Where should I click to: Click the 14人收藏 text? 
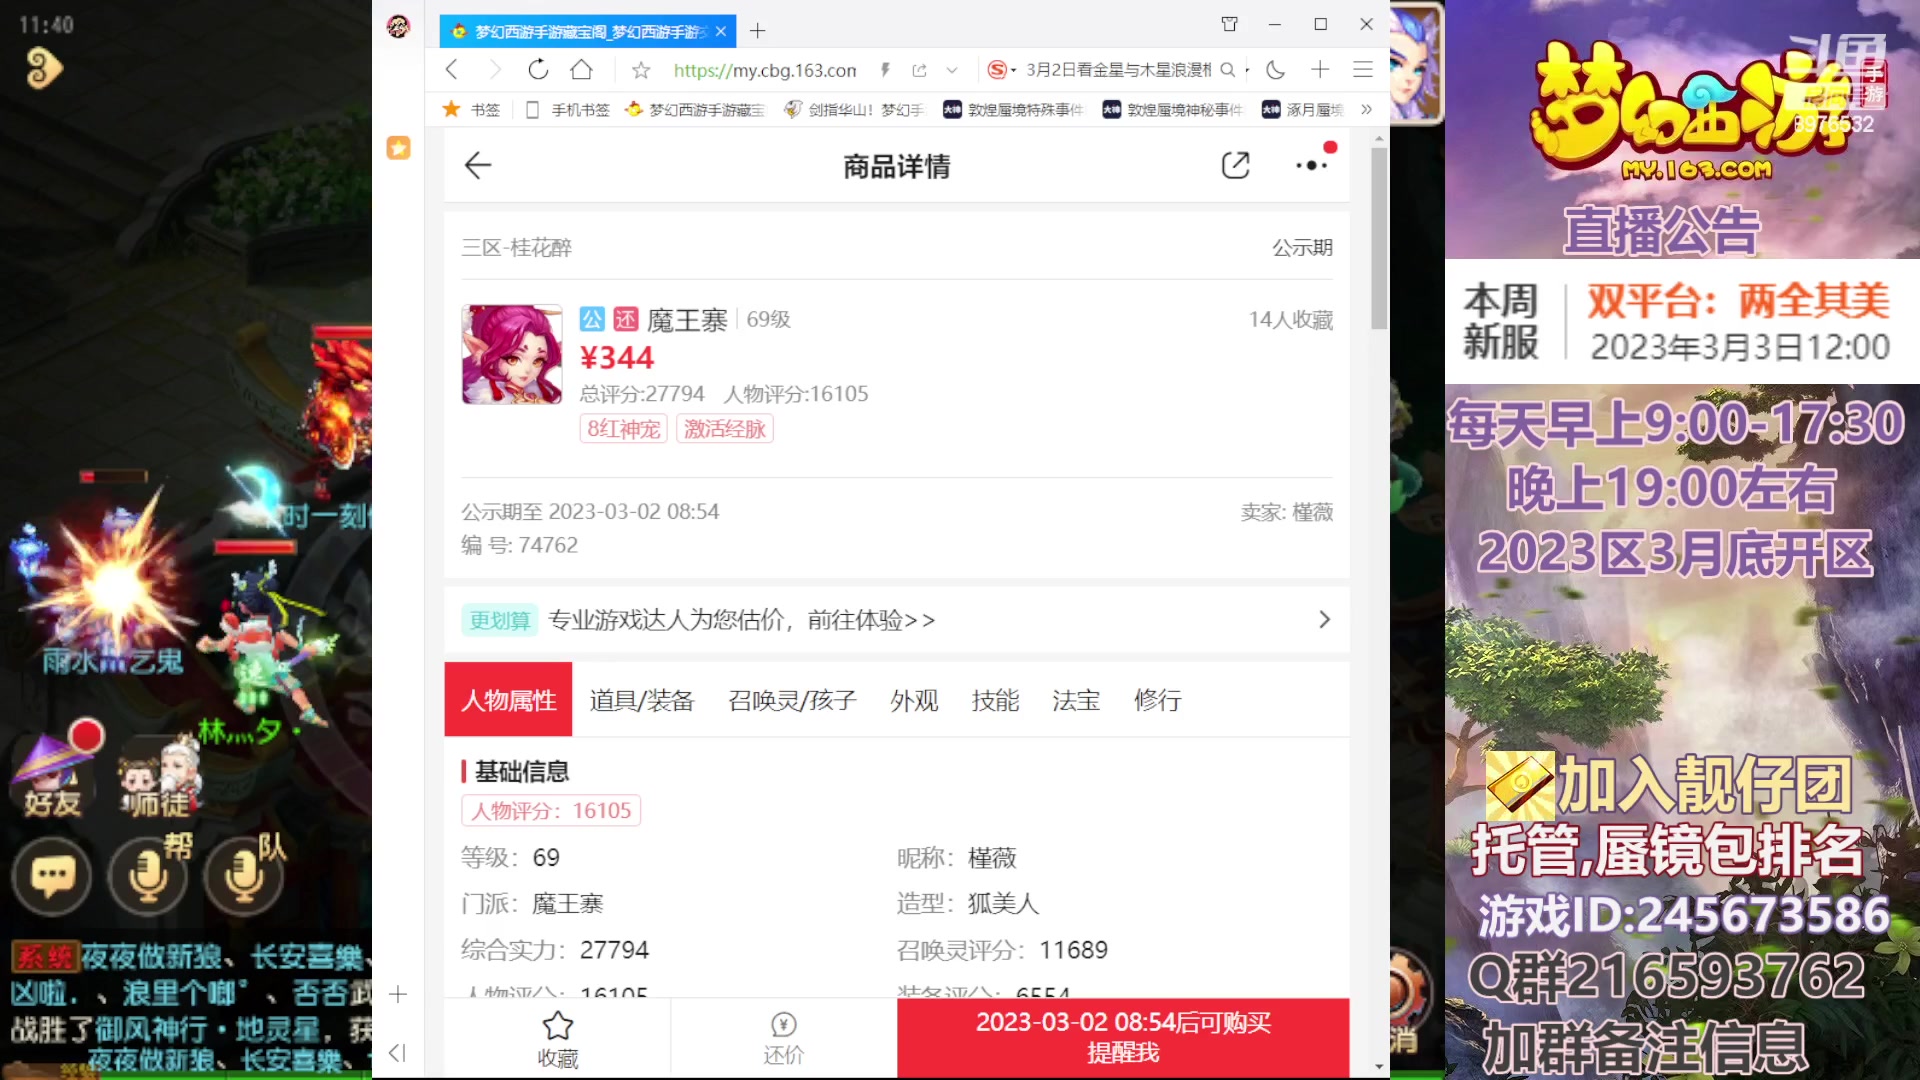(1290, 320)
